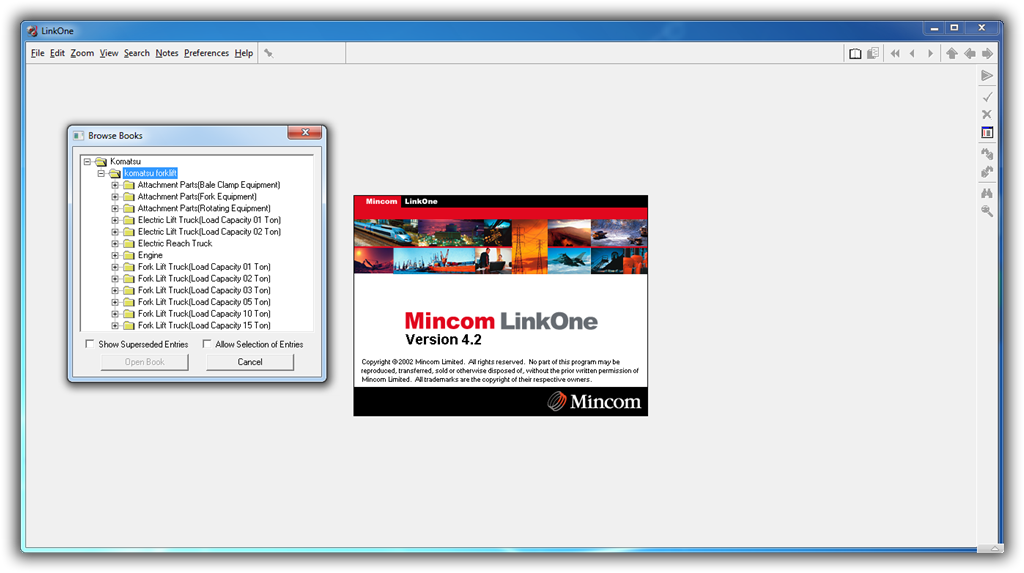This screenshot has width=1024, height=573.
Task: Select Fork Lift Truck(Load Capacity 15 Ton) row
Action: click(x=204, y=325)
